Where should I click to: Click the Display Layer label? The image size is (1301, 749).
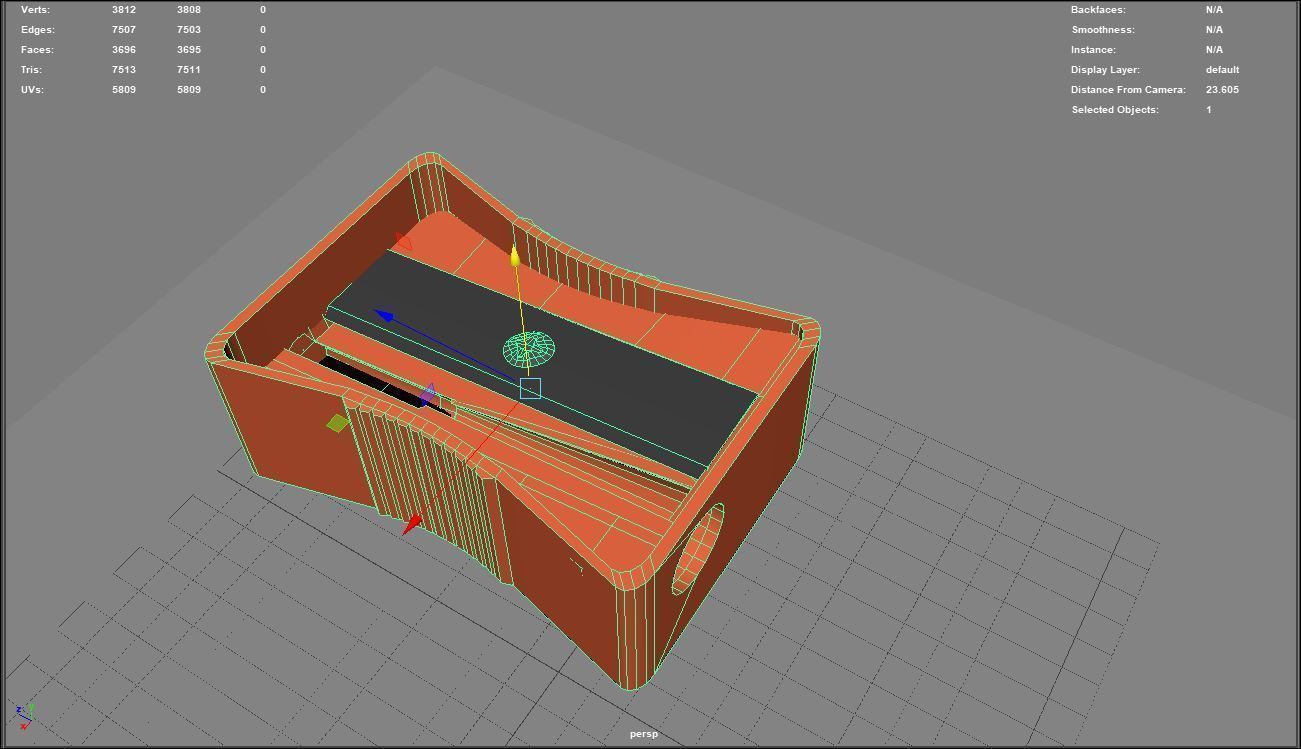(1105, 69)
